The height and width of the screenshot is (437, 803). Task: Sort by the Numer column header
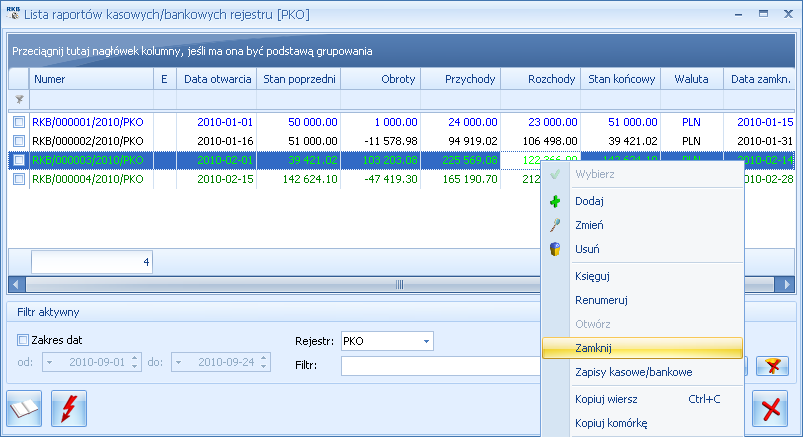pos(91,79)
